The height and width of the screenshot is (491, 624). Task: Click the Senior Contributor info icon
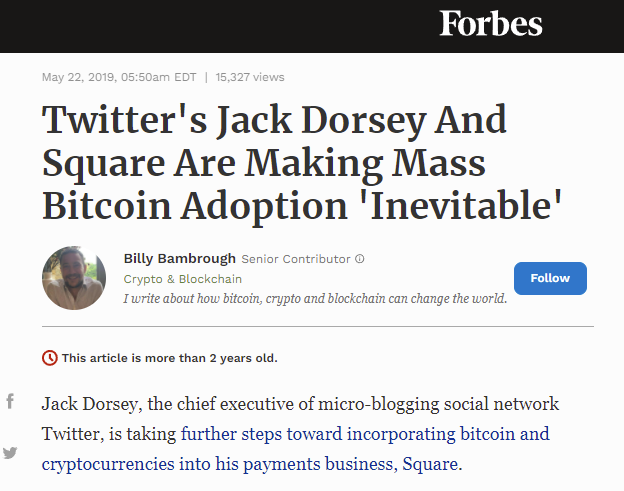pyautogui.click(x=360, y=259)
